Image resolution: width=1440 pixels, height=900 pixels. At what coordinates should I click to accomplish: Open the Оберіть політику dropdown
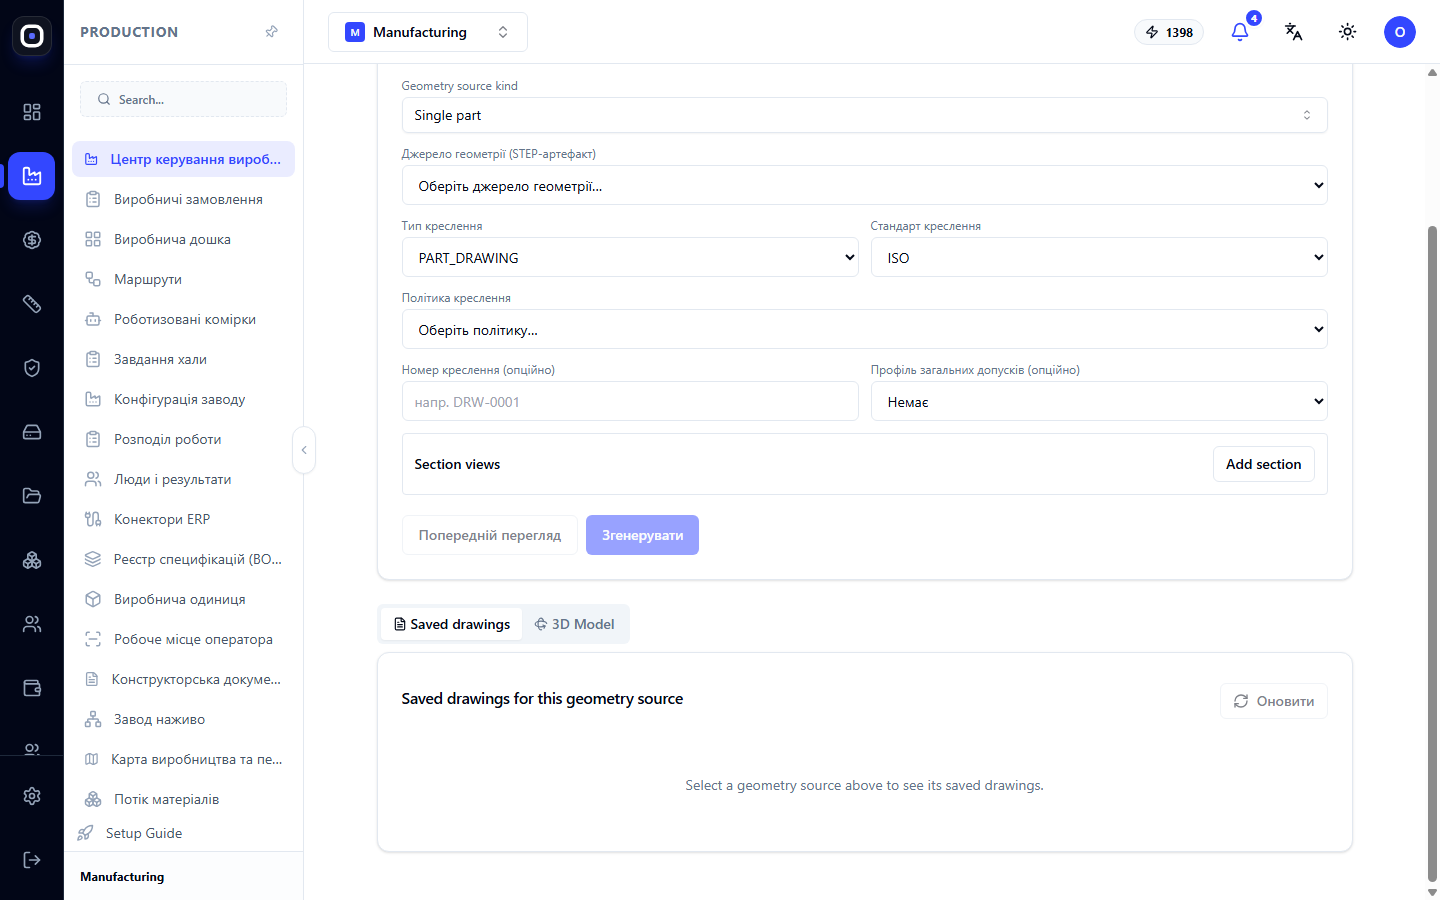tap(864, 329)
